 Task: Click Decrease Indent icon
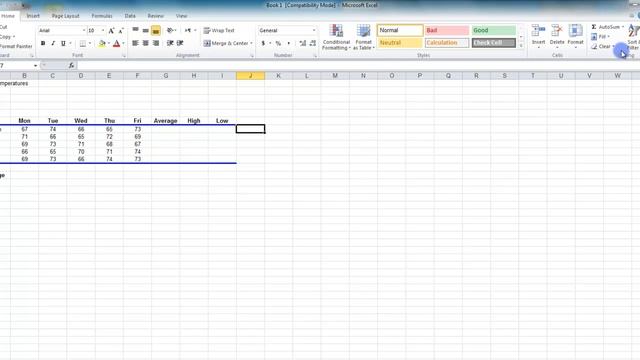pyautogui.click(x=170, y=43)
